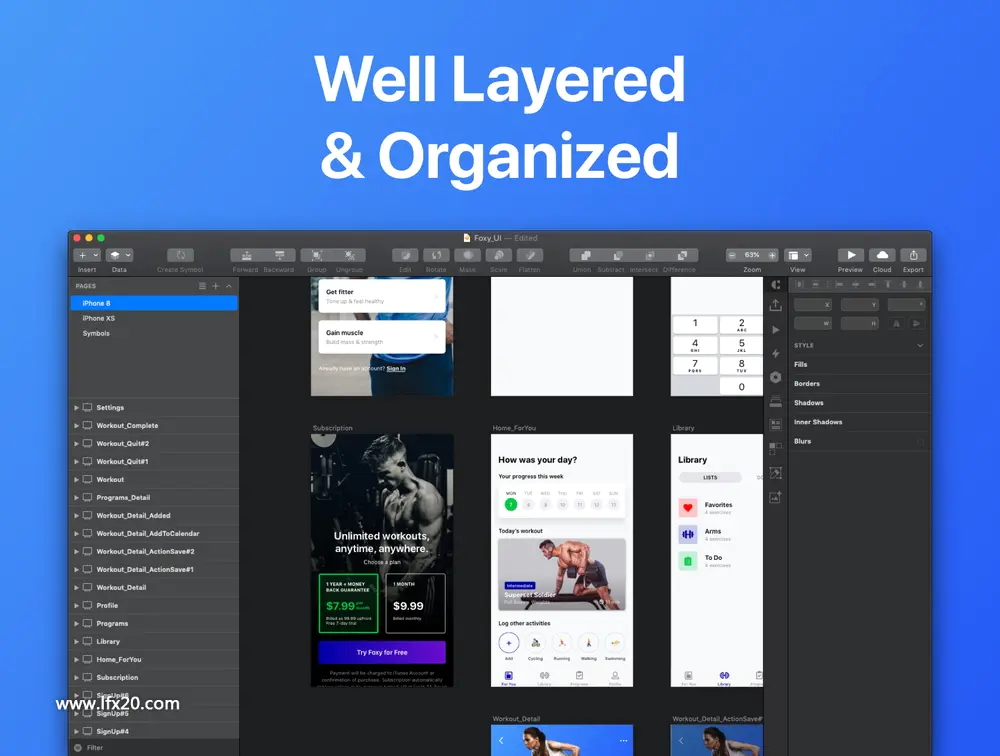Viewport: 1000px width, 756px height.
Task: Collapse the Pages list chevron
Action: click(229, 286)
